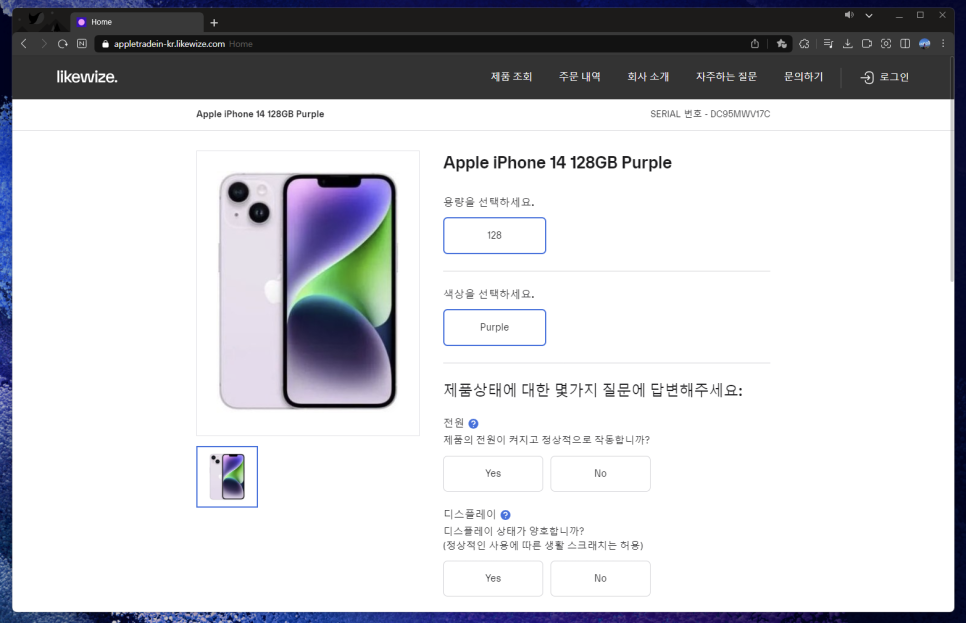The width and height of the screenshot is (966, 623).
Task: Click the login arrow icon in header
Action: [x=867, y=77]
